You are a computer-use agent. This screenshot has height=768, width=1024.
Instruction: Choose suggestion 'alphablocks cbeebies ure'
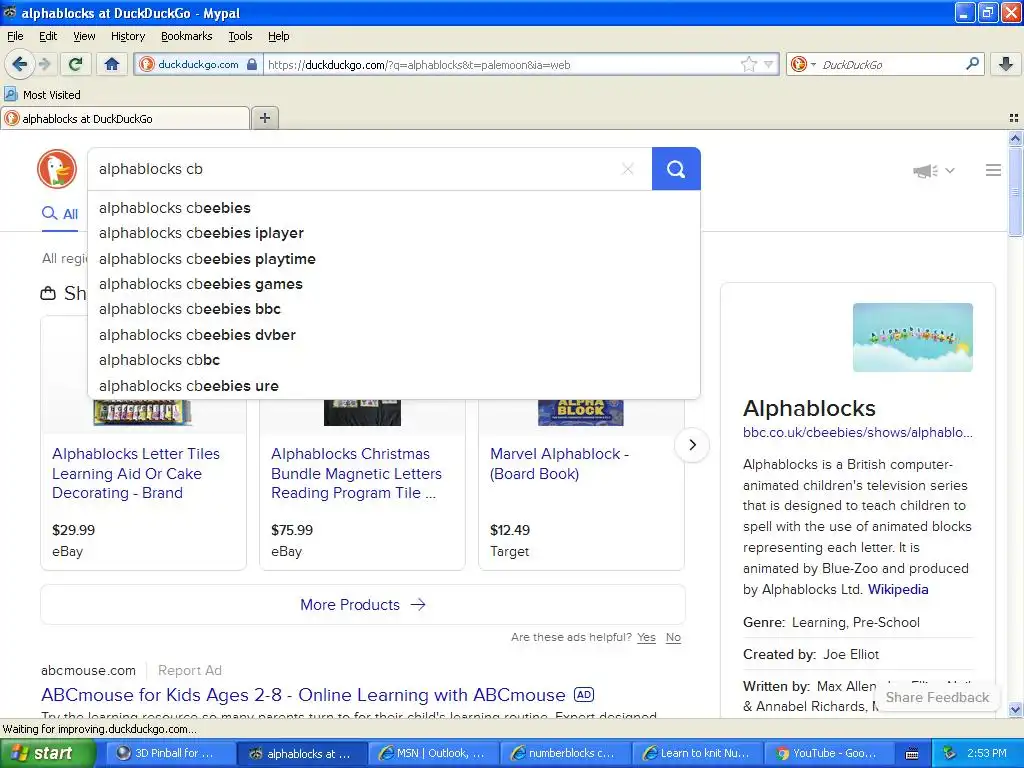click(x=394, y=385)
